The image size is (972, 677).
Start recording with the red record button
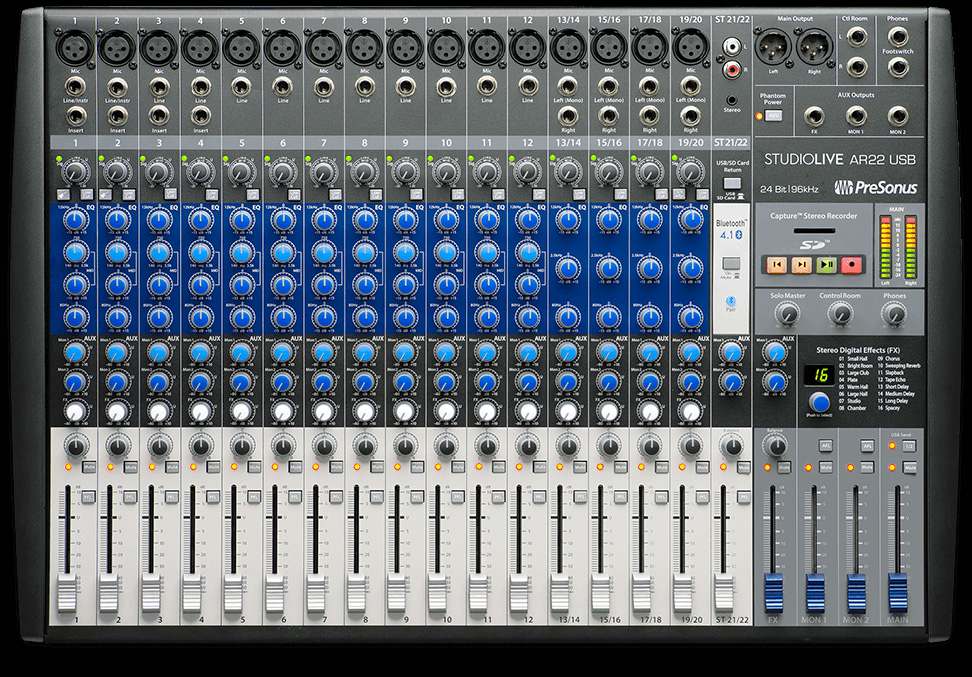click(x=852, y=265)
